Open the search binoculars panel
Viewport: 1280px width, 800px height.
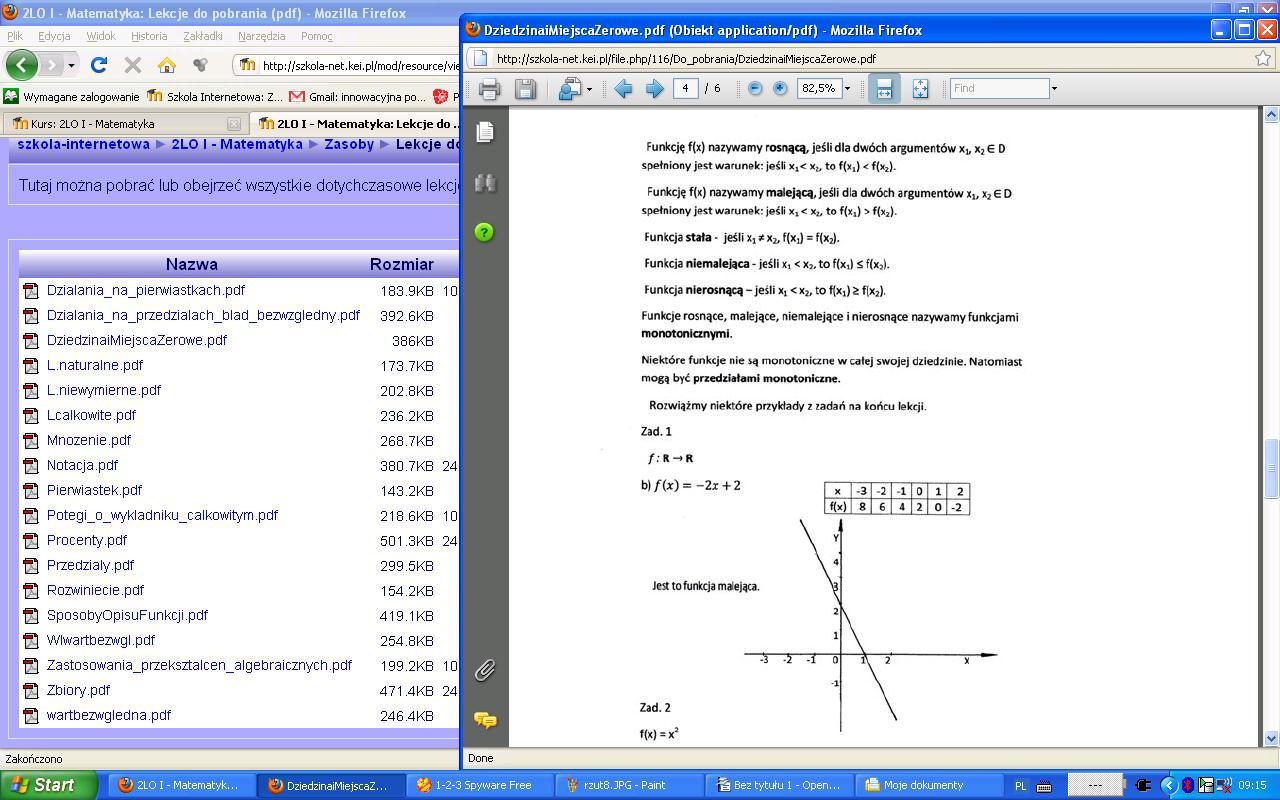[485, 183]
